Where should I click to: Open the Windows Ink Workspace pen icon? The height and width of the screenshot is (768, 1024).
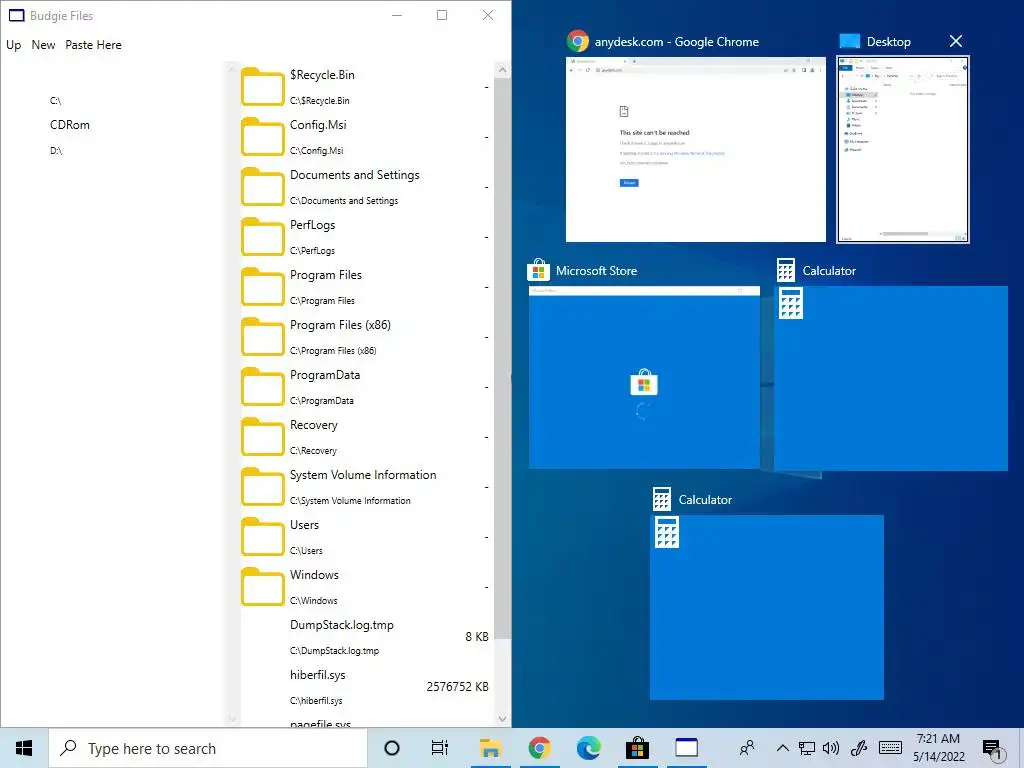(x=859, y=748)
